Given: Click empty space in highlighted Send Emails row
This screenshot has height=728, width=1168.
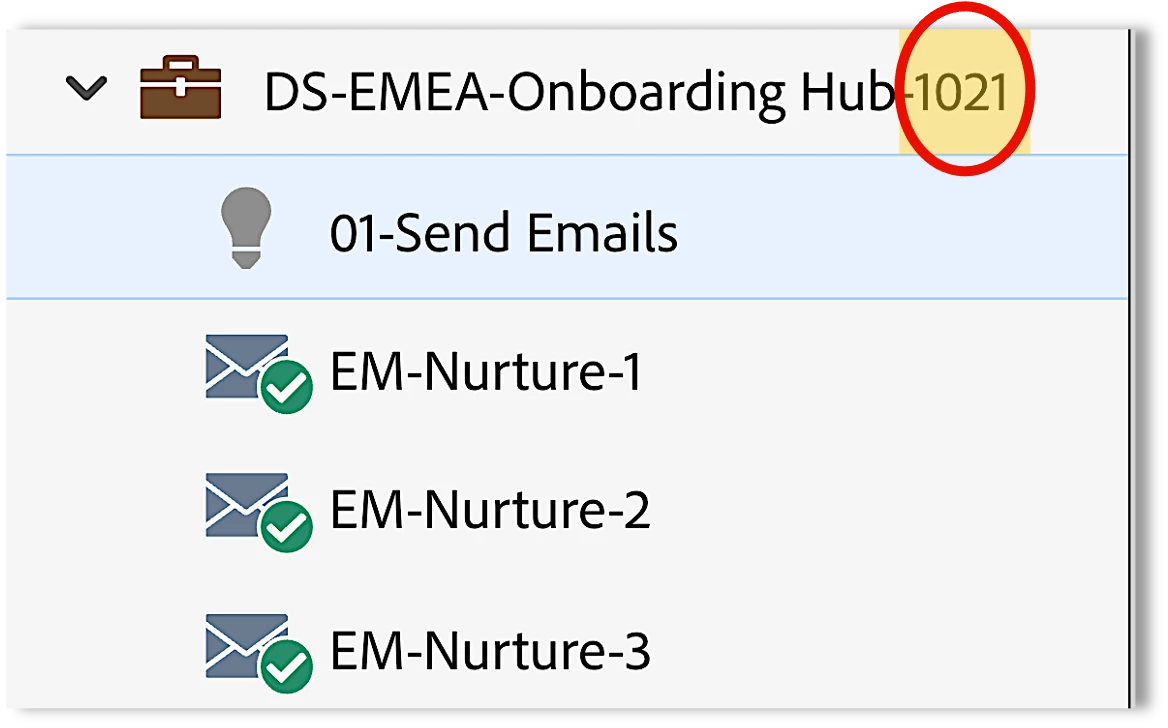Looking at the screenshot, I should 894,227.
